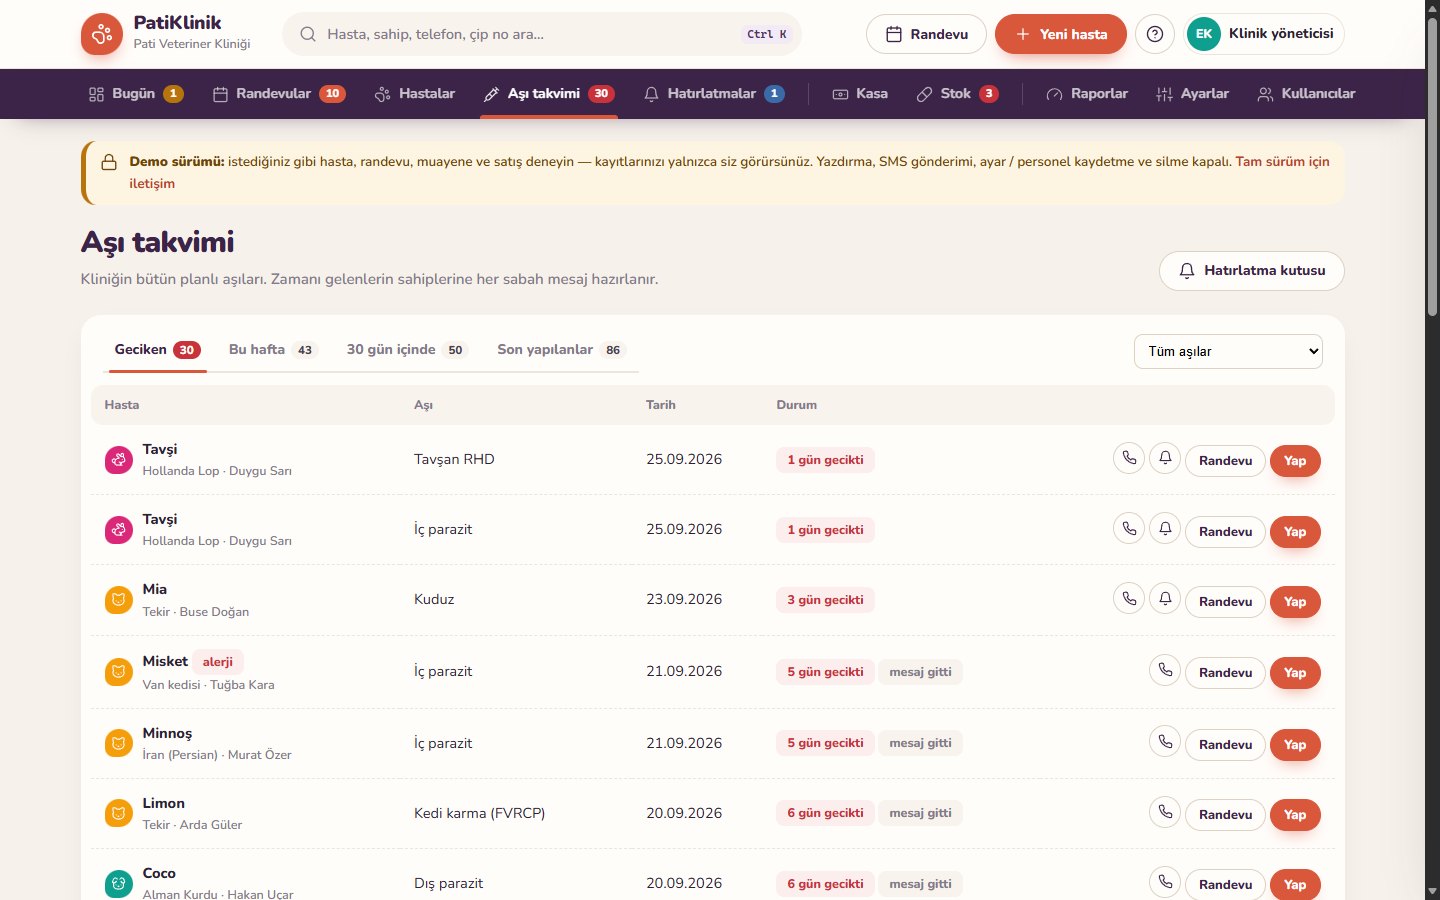
Task: Click the reminder bell in Mia's row
Action: coord(1165,598)
